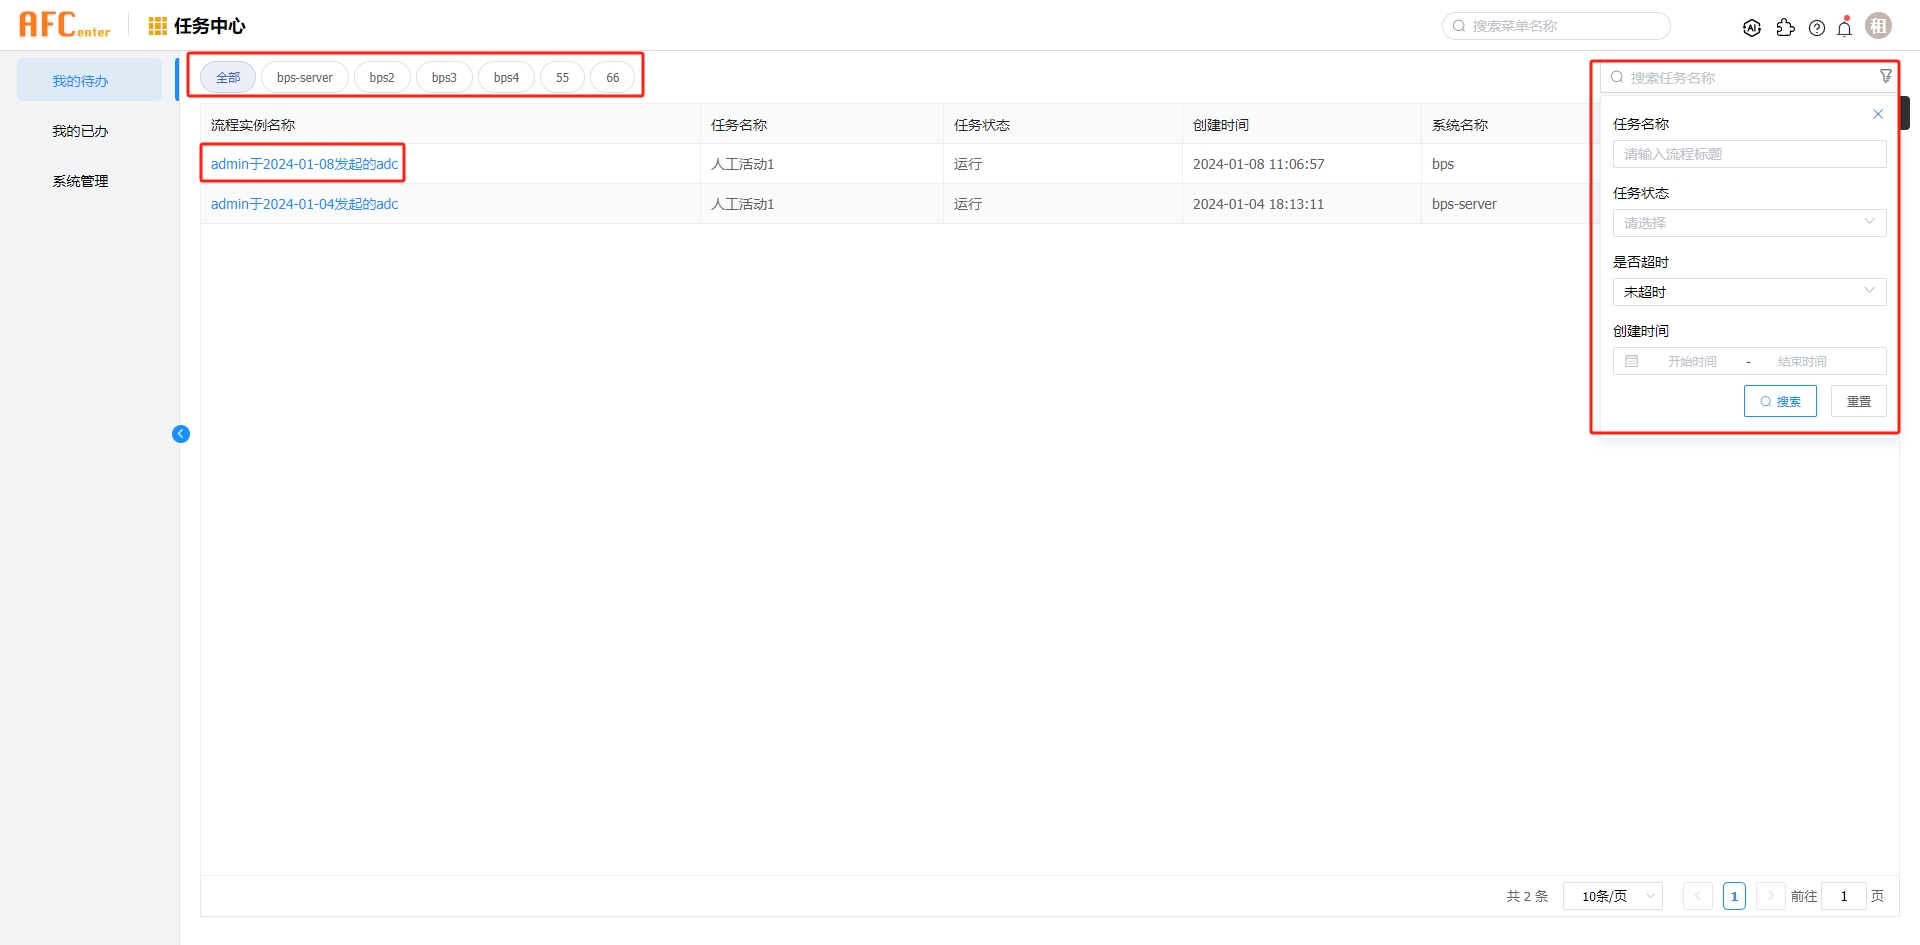Collapse the sidebar with blue arrow toggle
The height and width of the screenshot is (945, 1920).
181,433
